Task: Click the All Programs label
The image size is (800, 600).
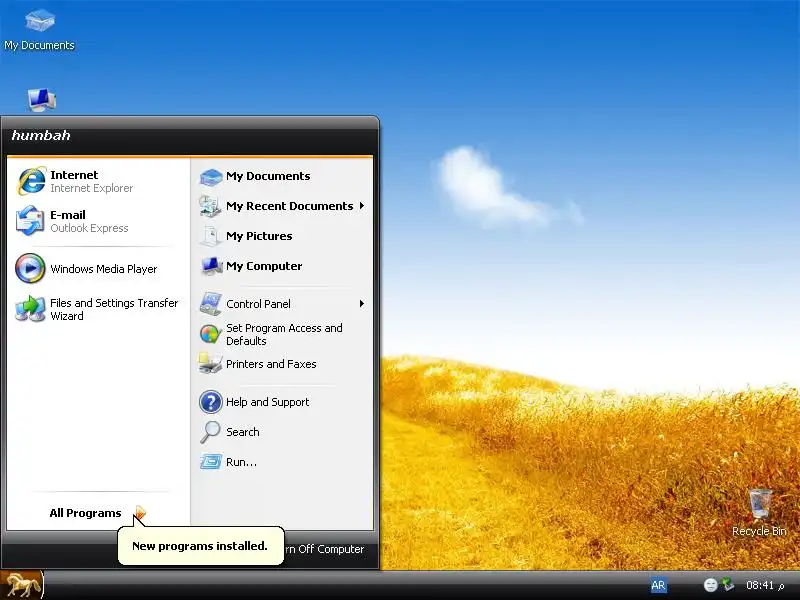Action: coord(85,513)
